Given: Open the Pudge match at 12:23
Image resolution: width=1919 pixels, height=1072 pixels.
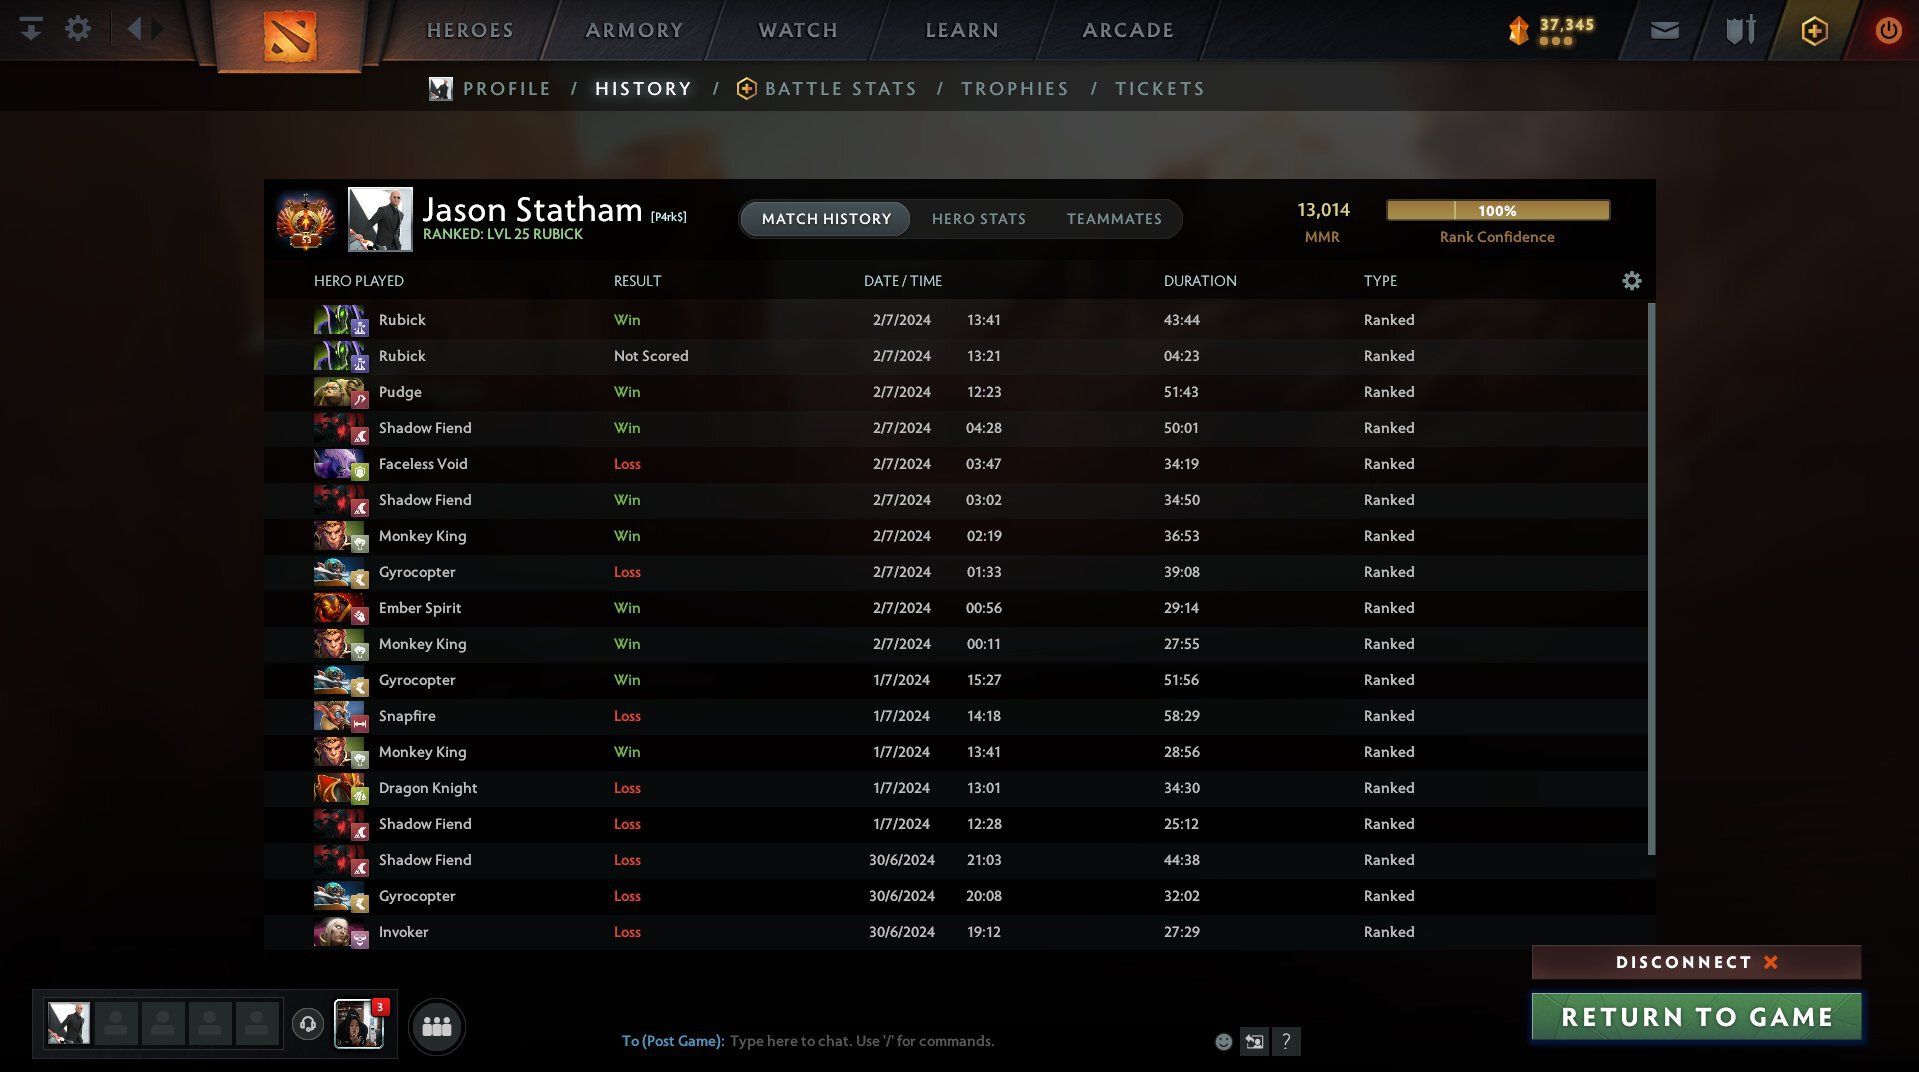Looking at the screenshot, I should (955, 392).
